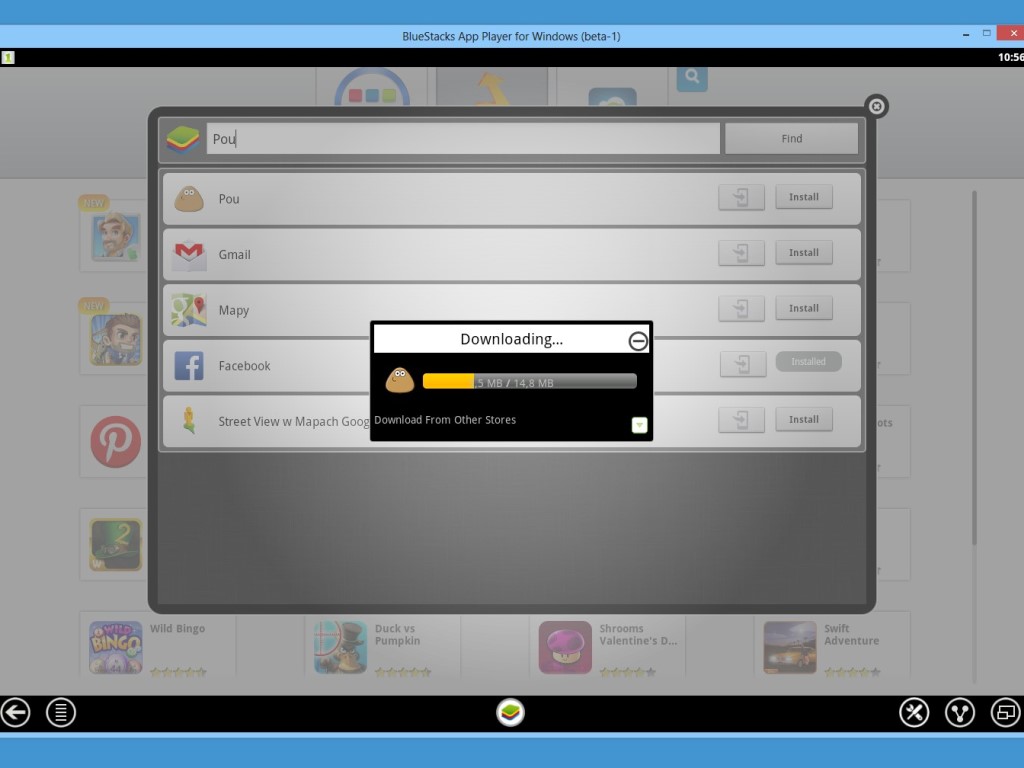1024x768 pixels.
Task: Click the Gmail envelope icon
Action: pyautogui.click(x=189, y=254)
